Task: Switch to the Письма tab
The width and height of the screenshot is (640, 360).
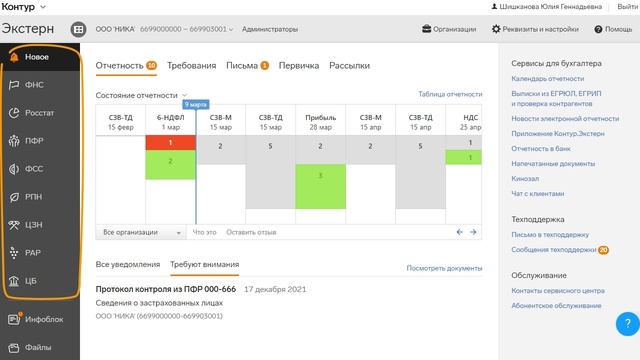Action: (247, 66)
